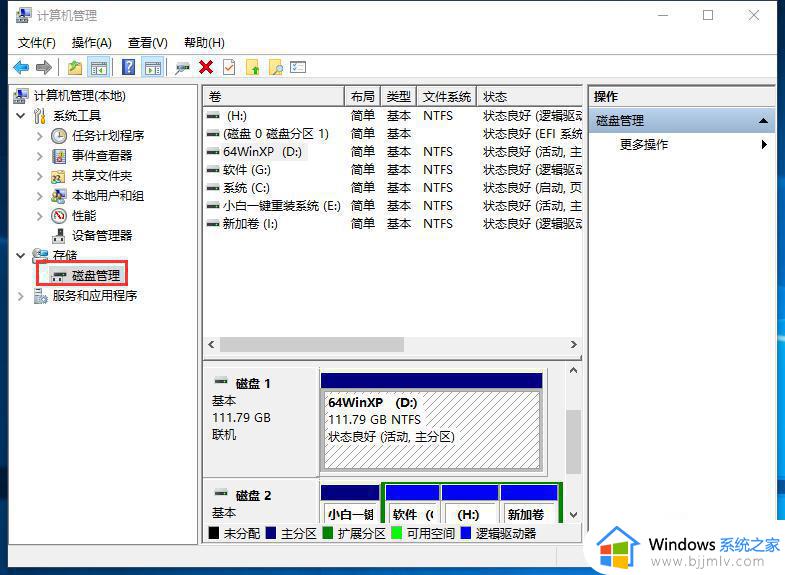Click the checkmark properties toolbar icon
This screenshot has width=785, height=575.
229,67
